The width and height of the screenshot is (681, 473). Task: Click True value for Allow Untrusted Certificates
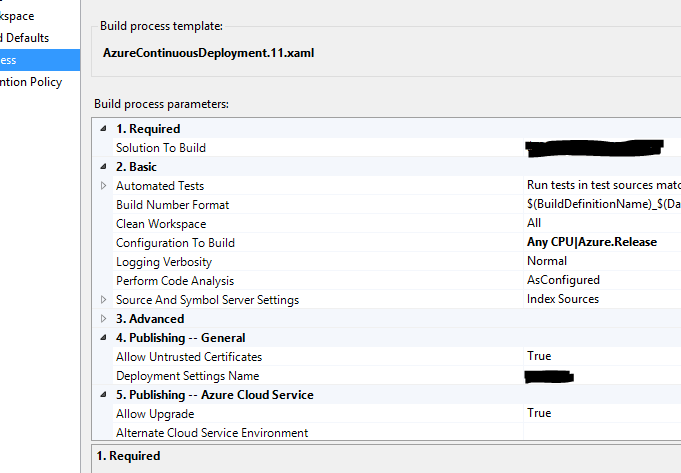[539, 356]
